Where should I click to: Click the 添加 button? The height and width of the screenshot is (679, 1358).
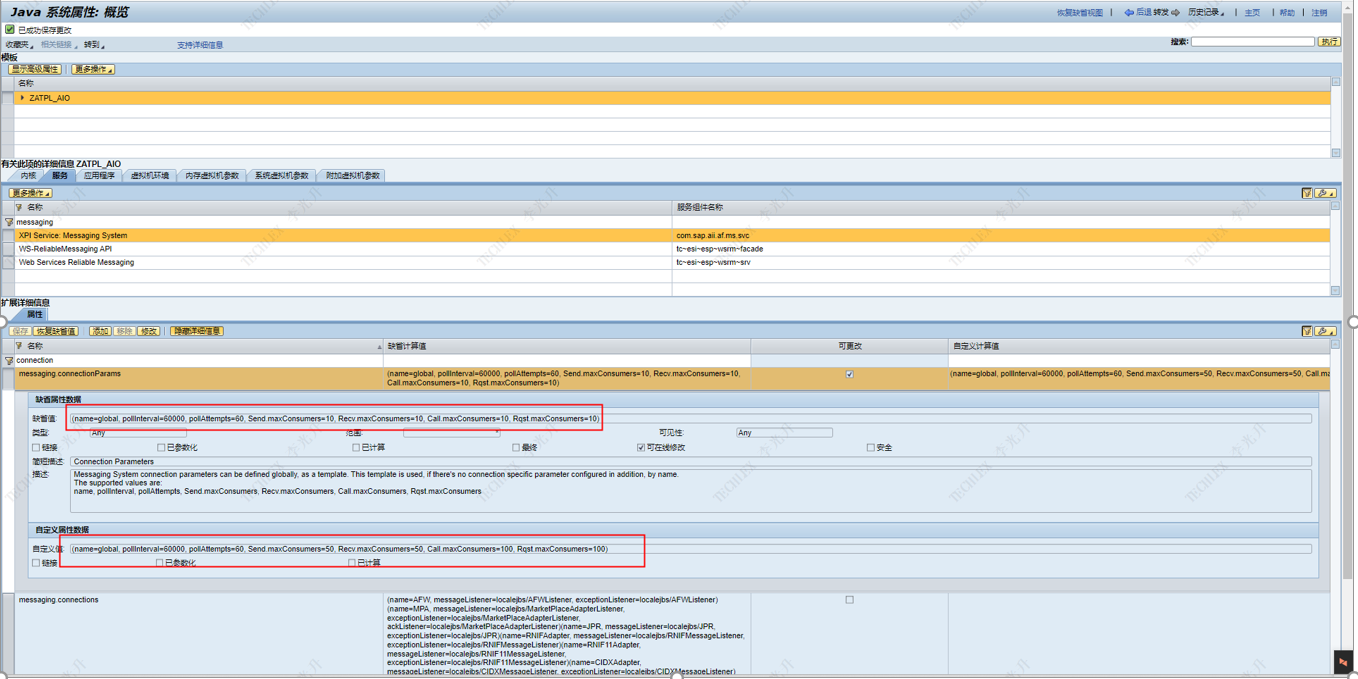pos(100,331)
